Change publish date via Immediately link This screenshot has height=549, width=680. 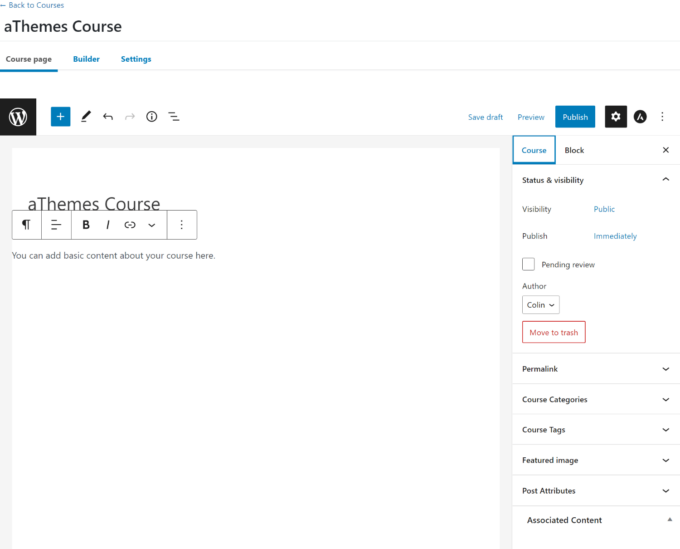(x=615, y=236)
